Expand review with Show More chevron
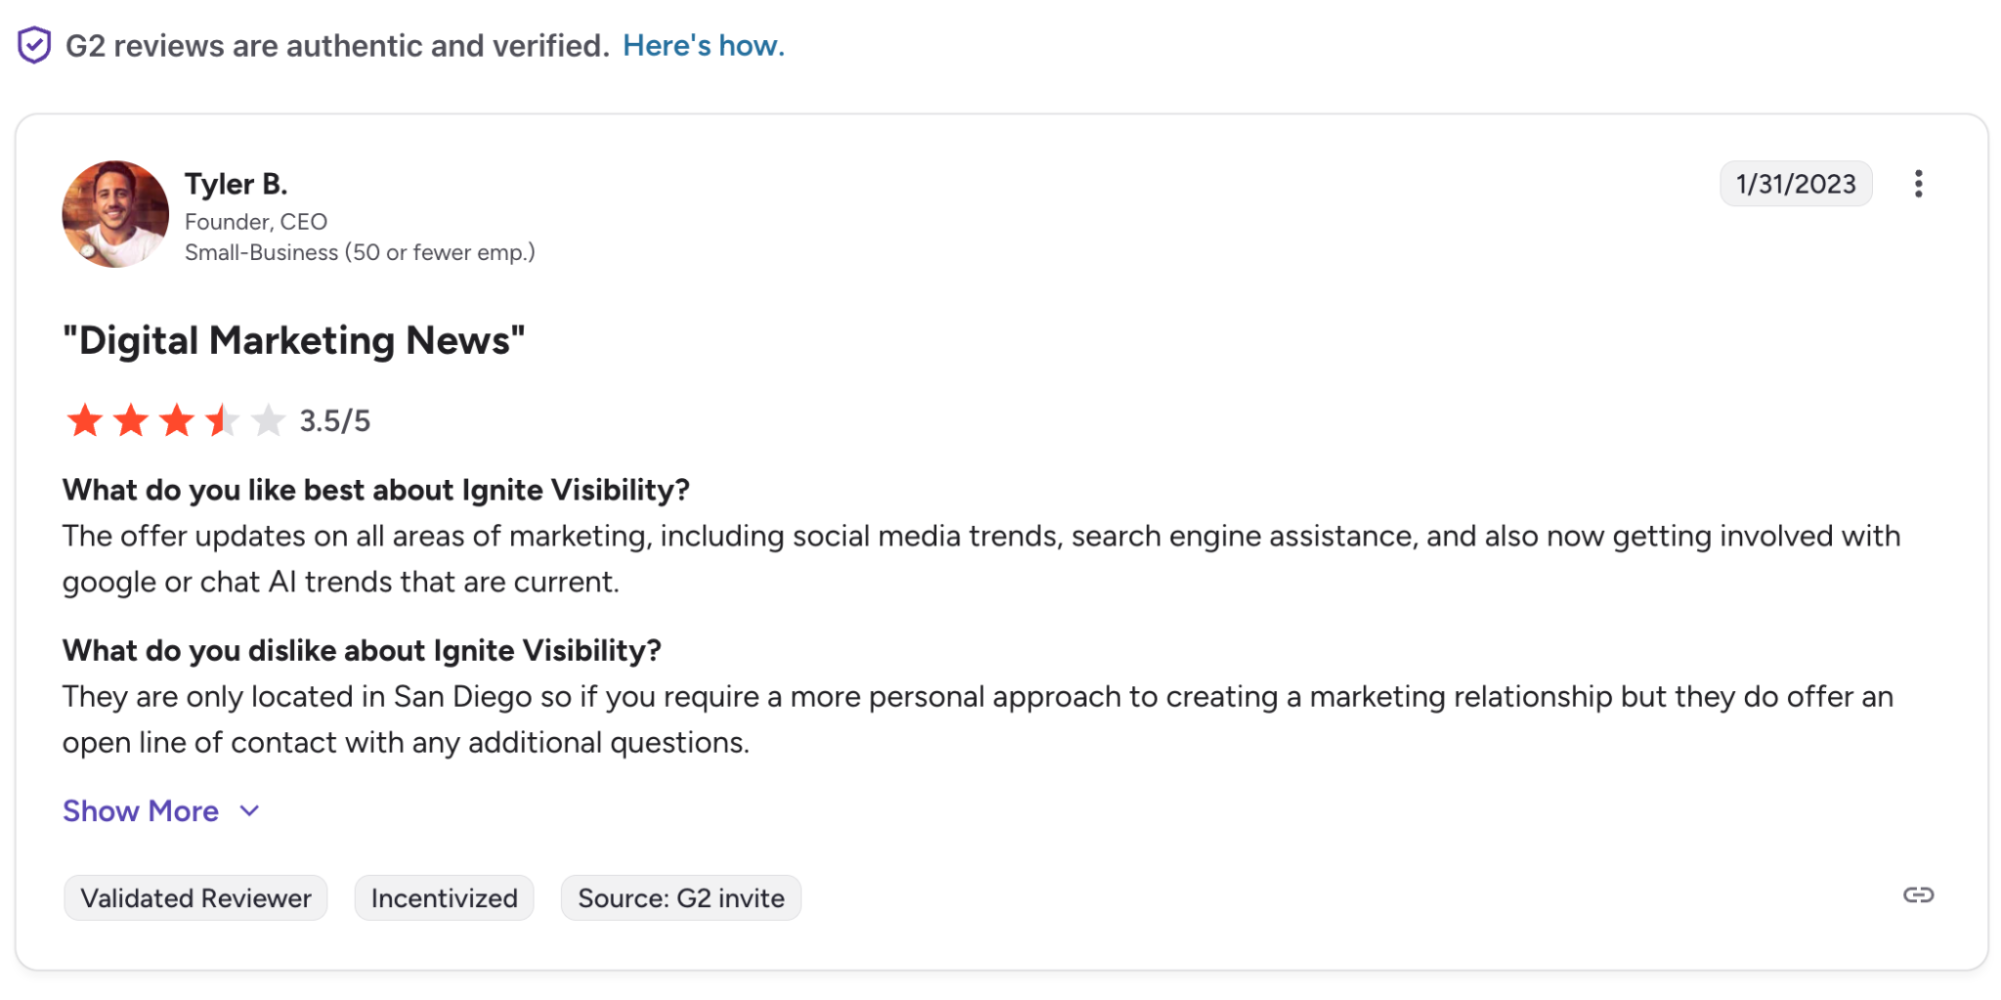 [250, 811]
